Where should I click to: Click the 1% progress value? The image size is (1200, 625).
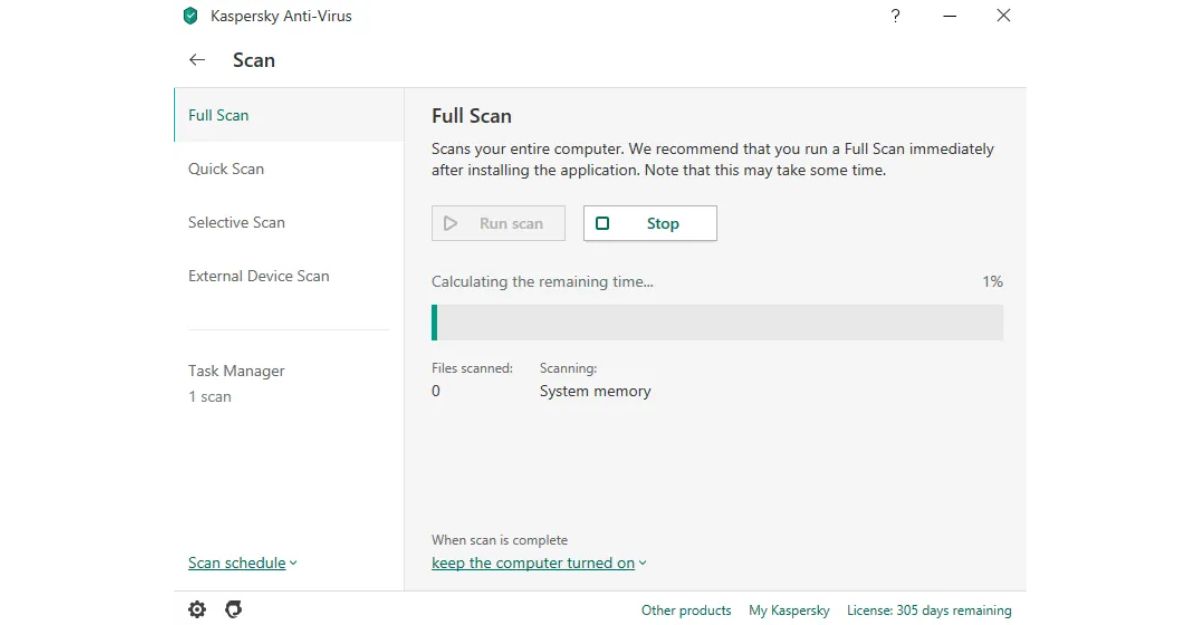992,282
